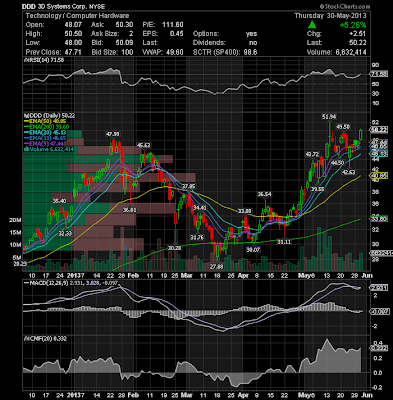Click the 36.54 price label in April
The image size is (393, 400).
point(264,194)
